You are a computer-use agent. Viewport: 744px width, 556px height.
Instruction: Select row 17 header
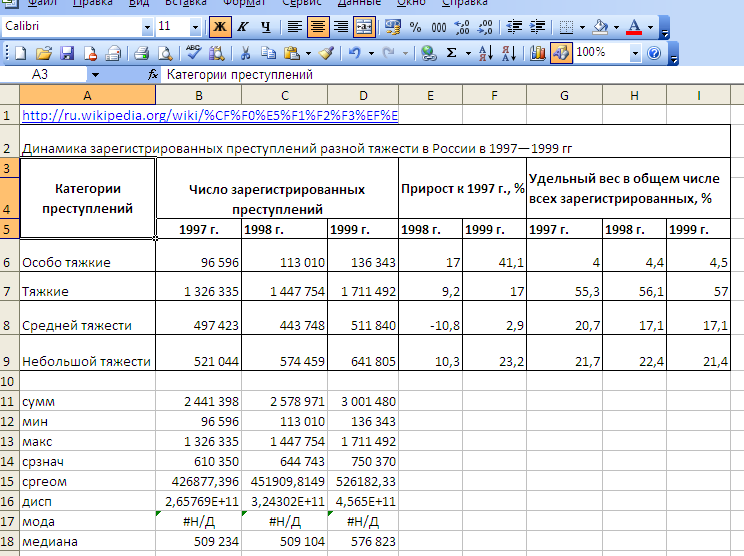(x=8, y=521)
